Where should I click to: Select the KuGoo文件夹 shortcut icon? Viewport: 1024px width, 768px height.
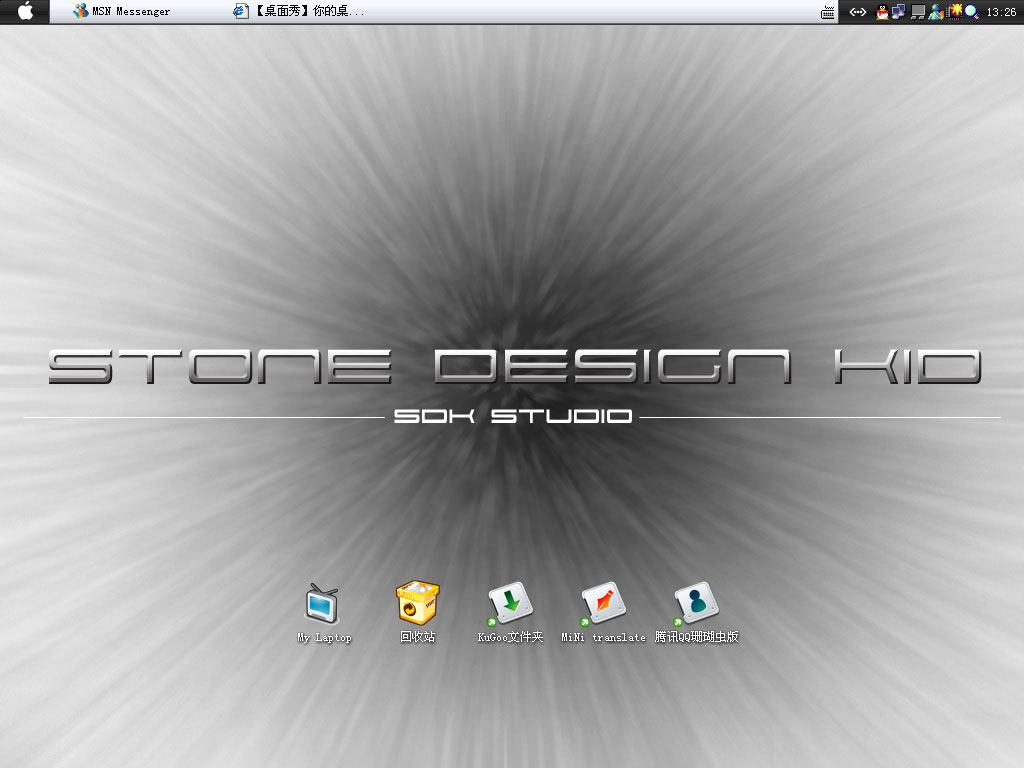click(x=510, y=612)
